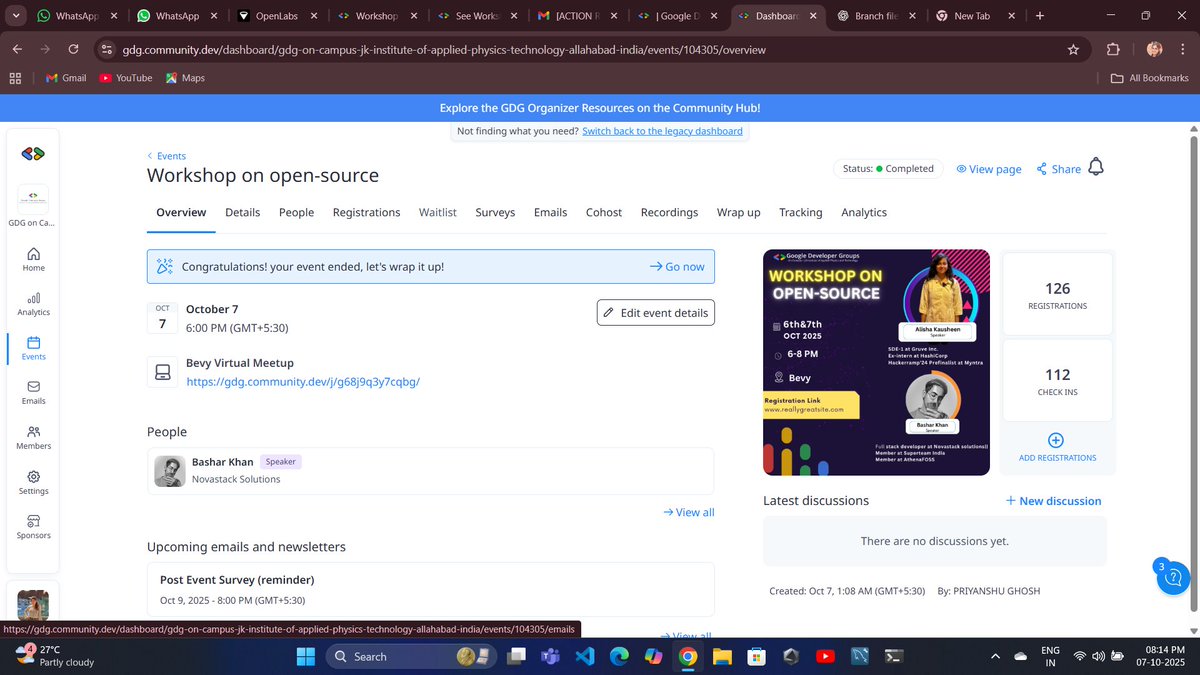Viewport: 1200px width, 675px height.
Task: Click the browser address bar URL
Action: click(444, 49)
